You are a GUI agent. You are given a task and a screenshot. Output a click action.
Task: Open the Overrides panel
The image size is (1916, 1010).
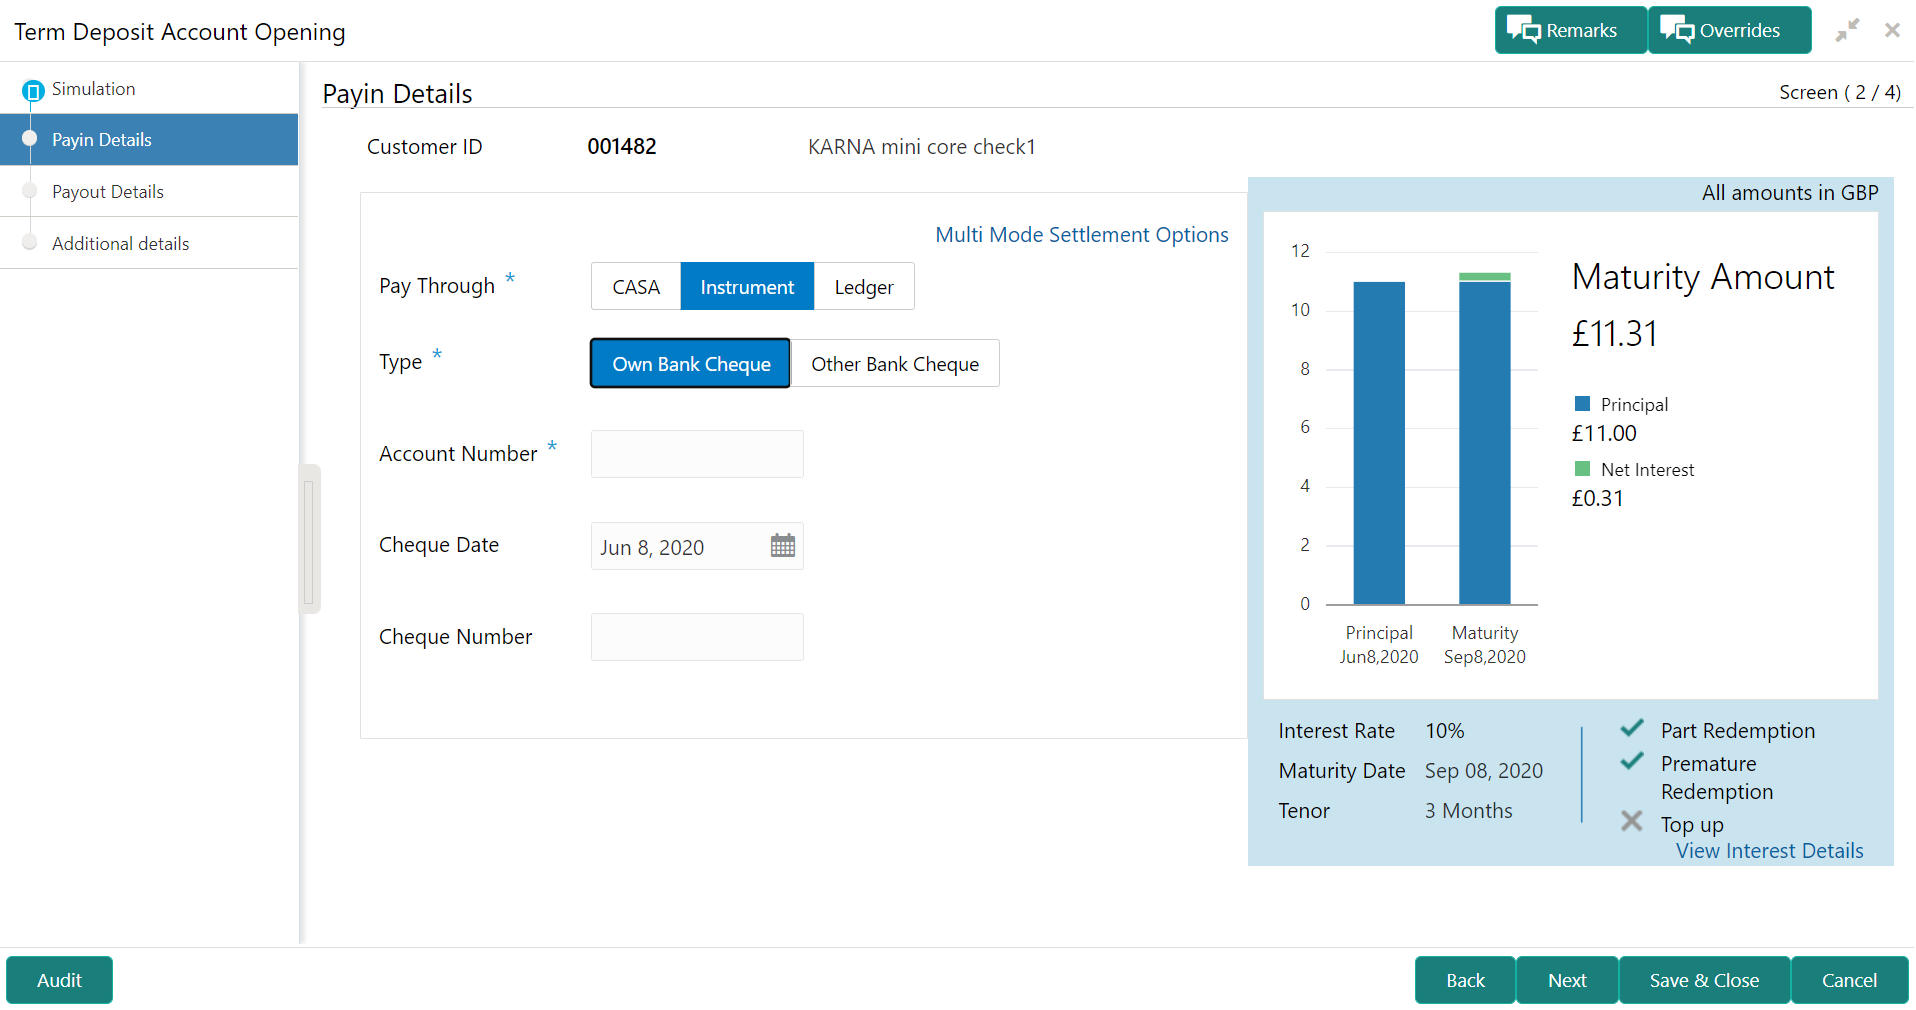point(1729,30)
